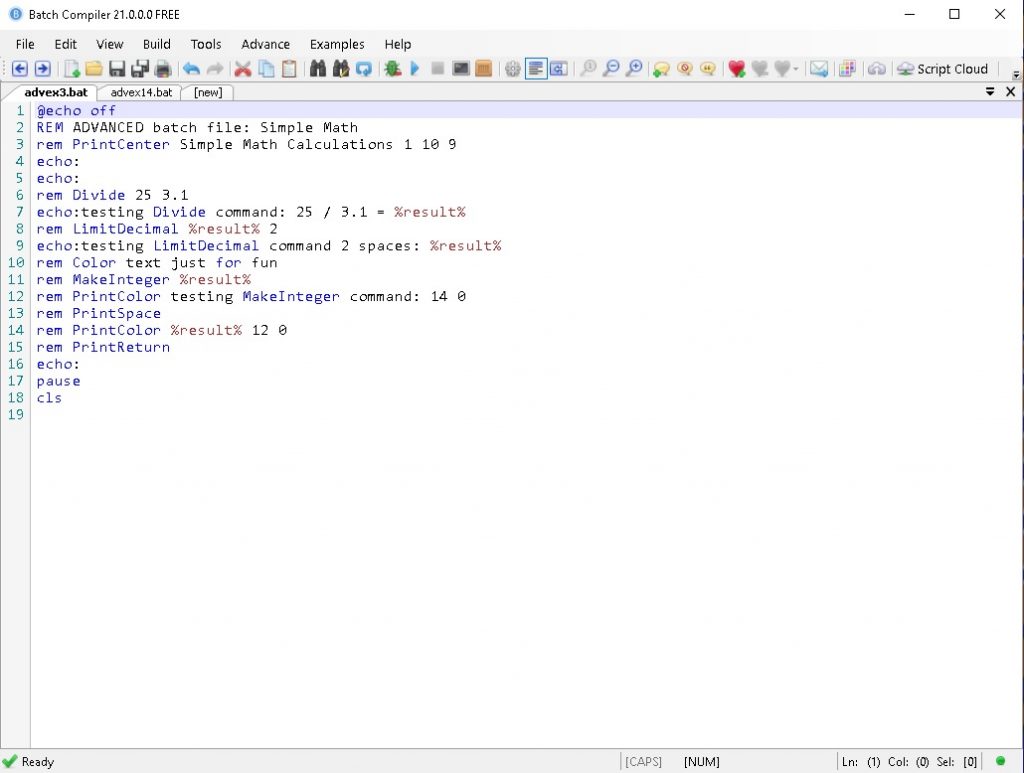
Task: Copy selection using the copy icon
Action: [x=266, y=69]
